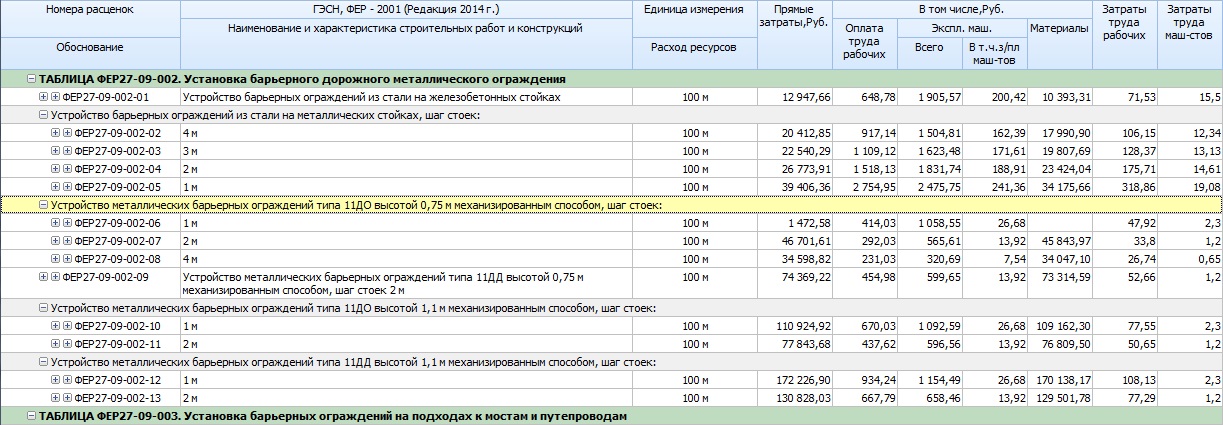The height and width of the screenshot is (425, 1223).
Task: Click machine total value 1 905,57
Action: pos(940,97)
